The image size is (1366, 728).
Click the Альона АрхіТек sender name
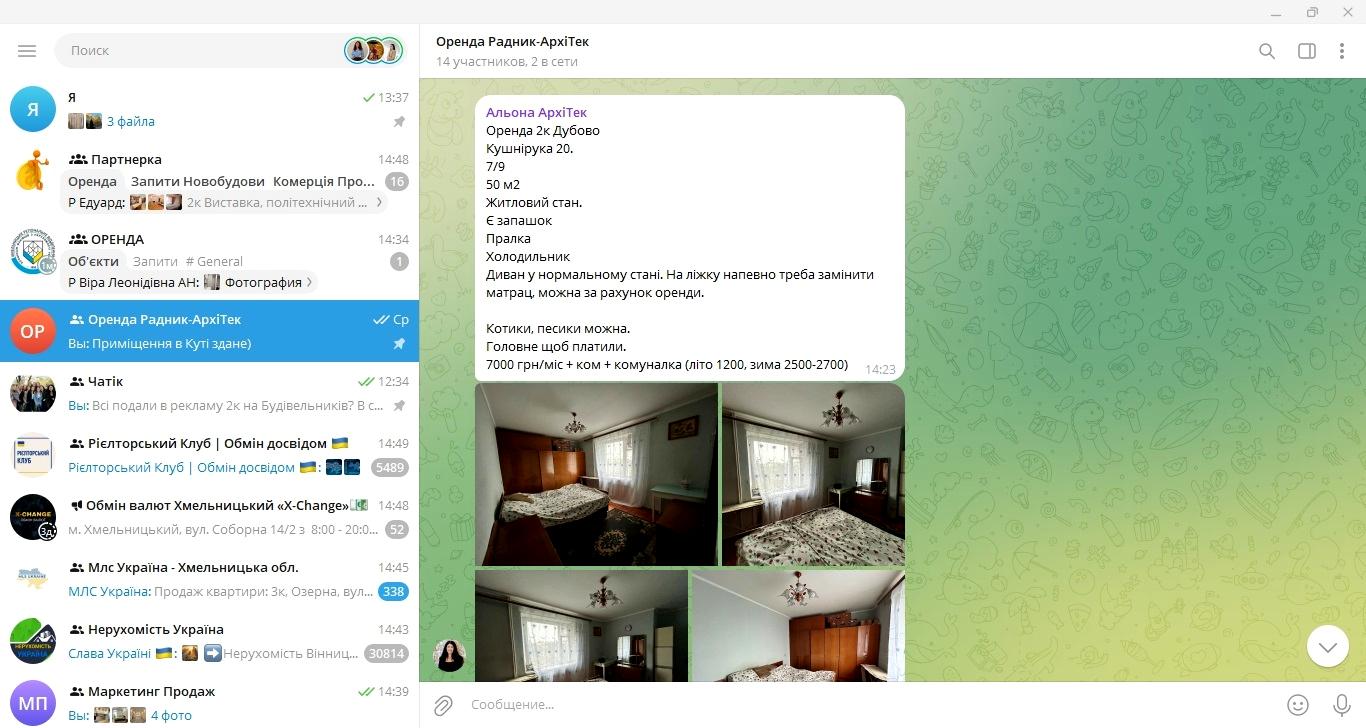point(536,113)
